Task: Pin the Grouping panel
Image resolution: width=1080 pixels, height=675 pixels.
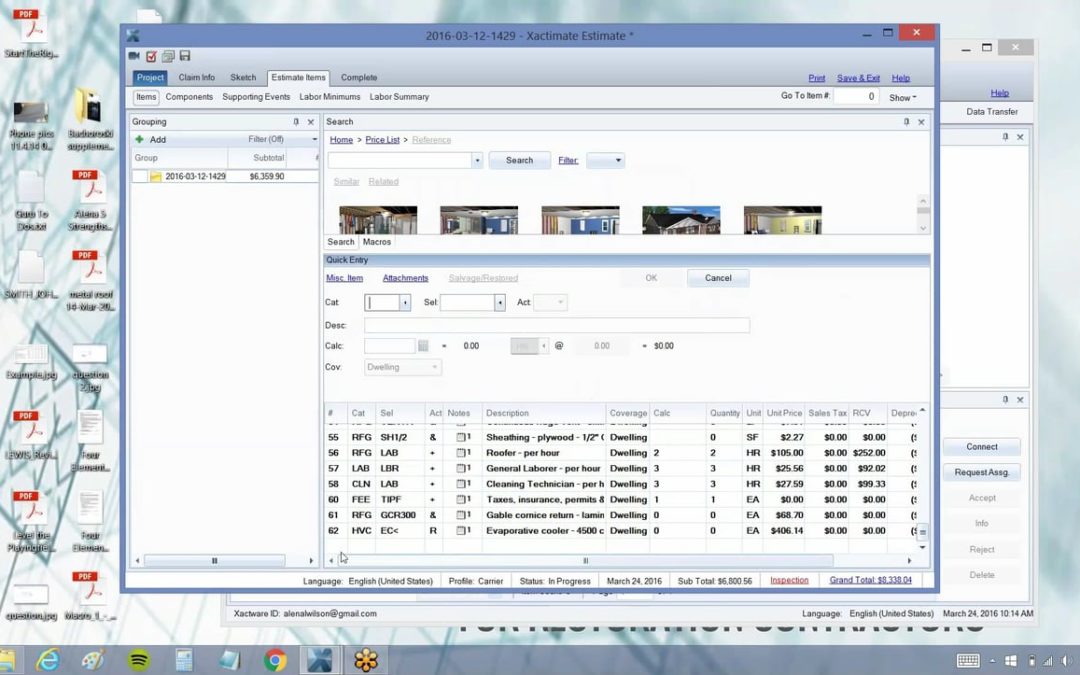Action: pos(296,122)
